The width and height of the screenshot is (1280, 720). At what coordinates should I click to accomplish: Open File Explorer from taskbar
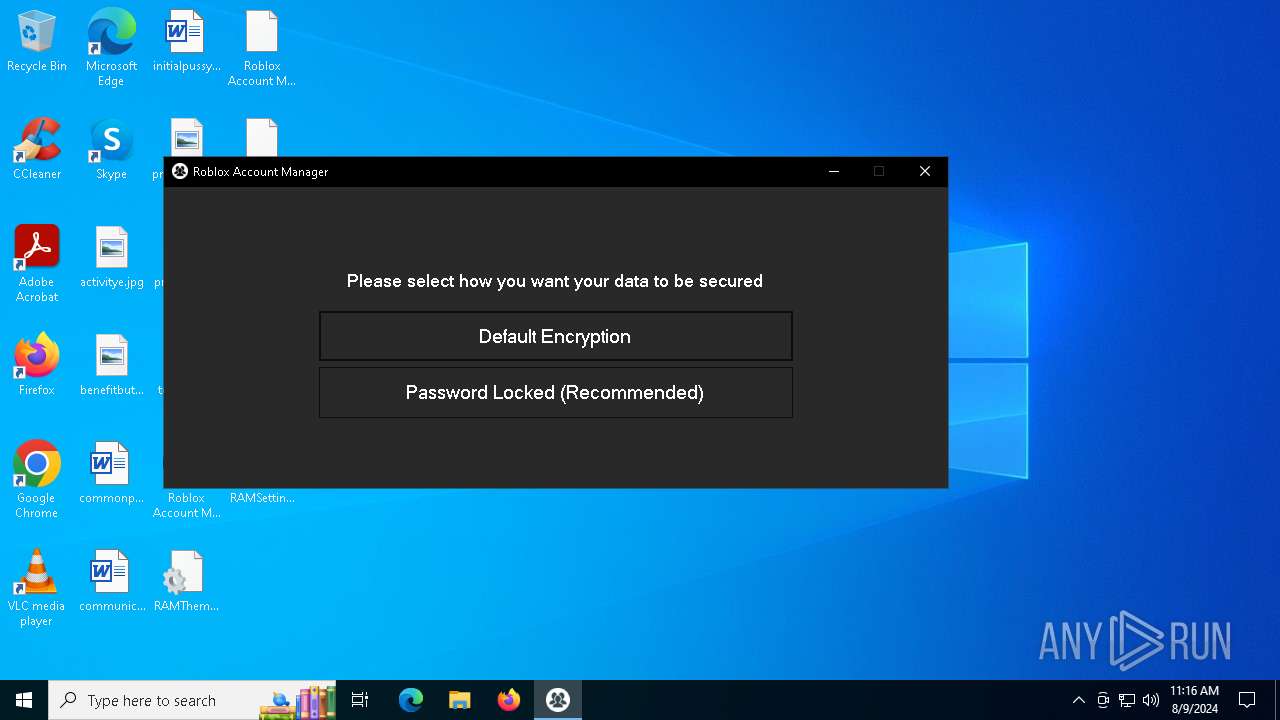(x=459, y=700)
